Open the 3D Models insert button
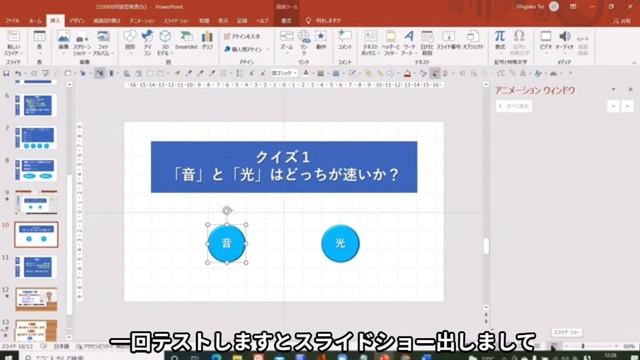 (x=164, y=42)
